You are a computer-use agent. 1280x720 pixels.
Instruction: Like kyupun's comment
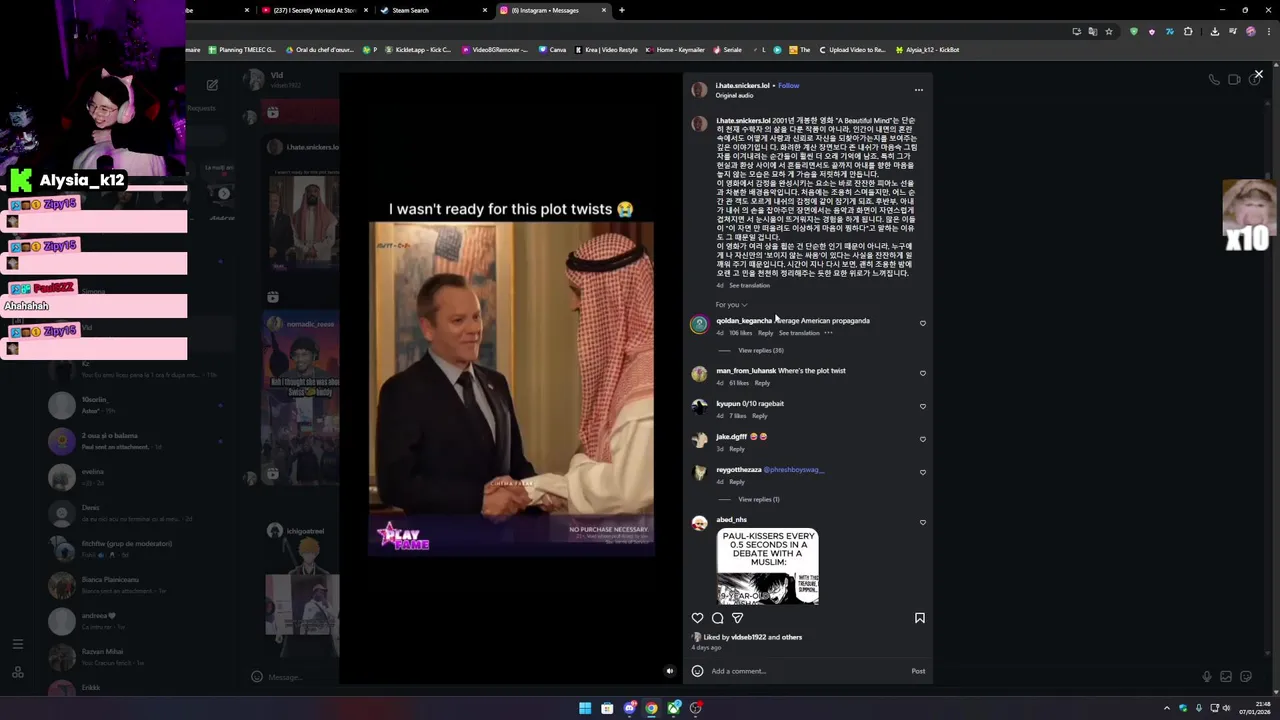923,406
